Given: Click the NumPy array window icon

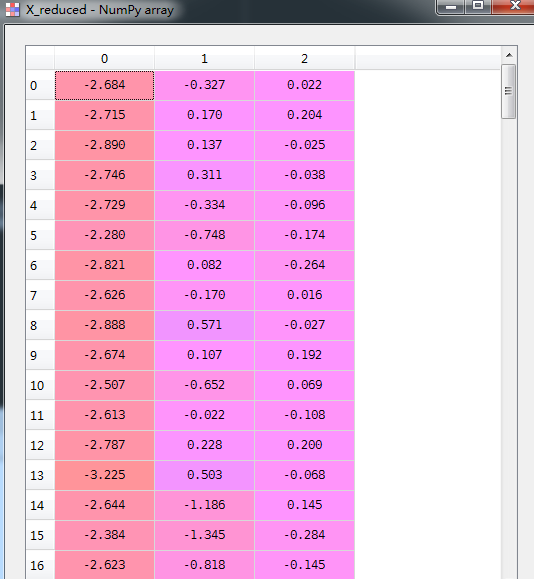Looking at the screenshot, I should pos(13,10).
